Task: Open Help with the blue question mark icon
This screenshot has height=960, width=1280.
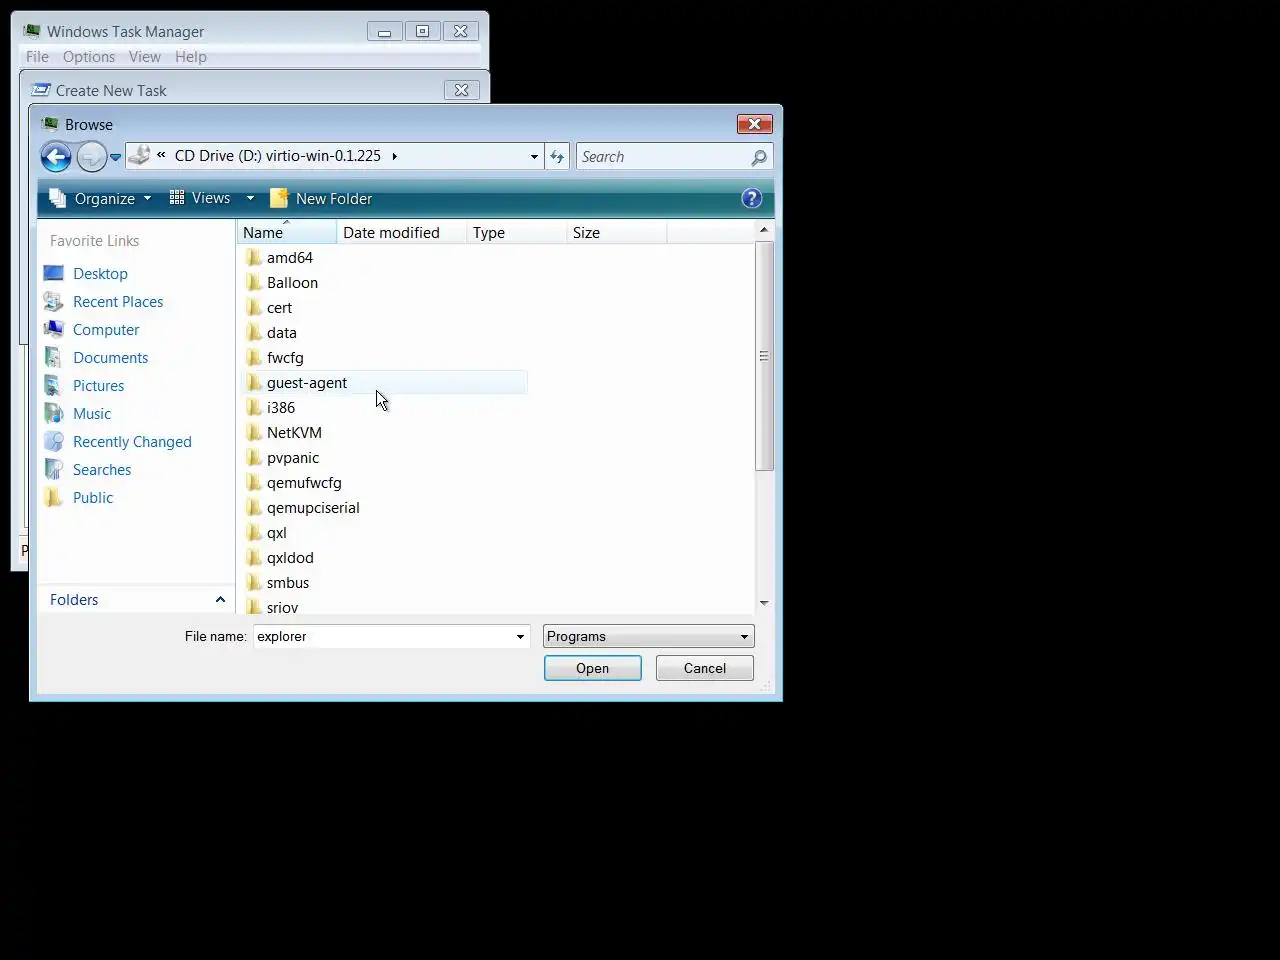Action: click(752, 198)
